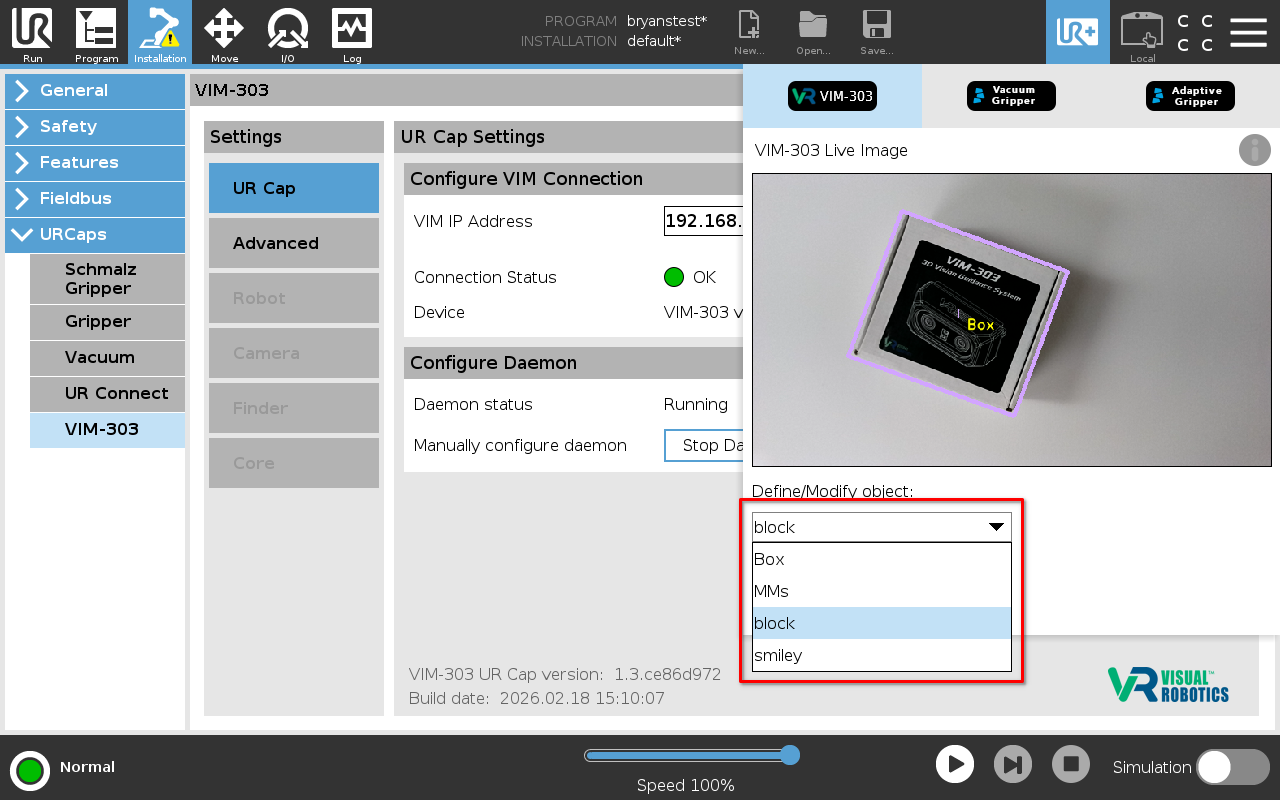The width and height of the screenshot is (1280, 800).
Task: Select VIM-303 in the sidebar
Action: [107, 430]
